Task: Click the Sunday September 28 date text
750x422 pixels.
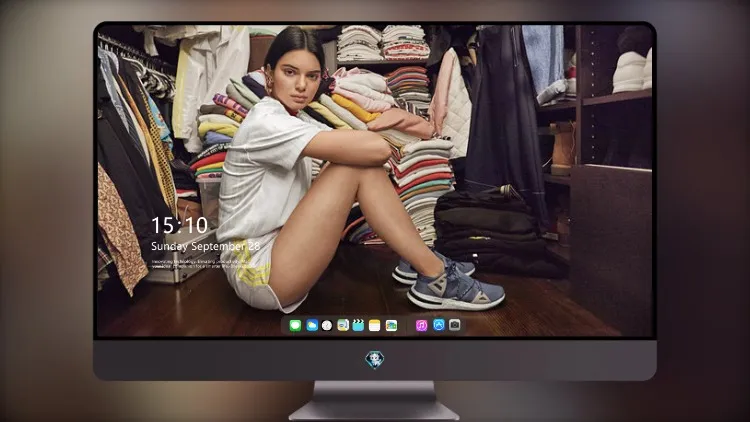Action: coord(205,246)
